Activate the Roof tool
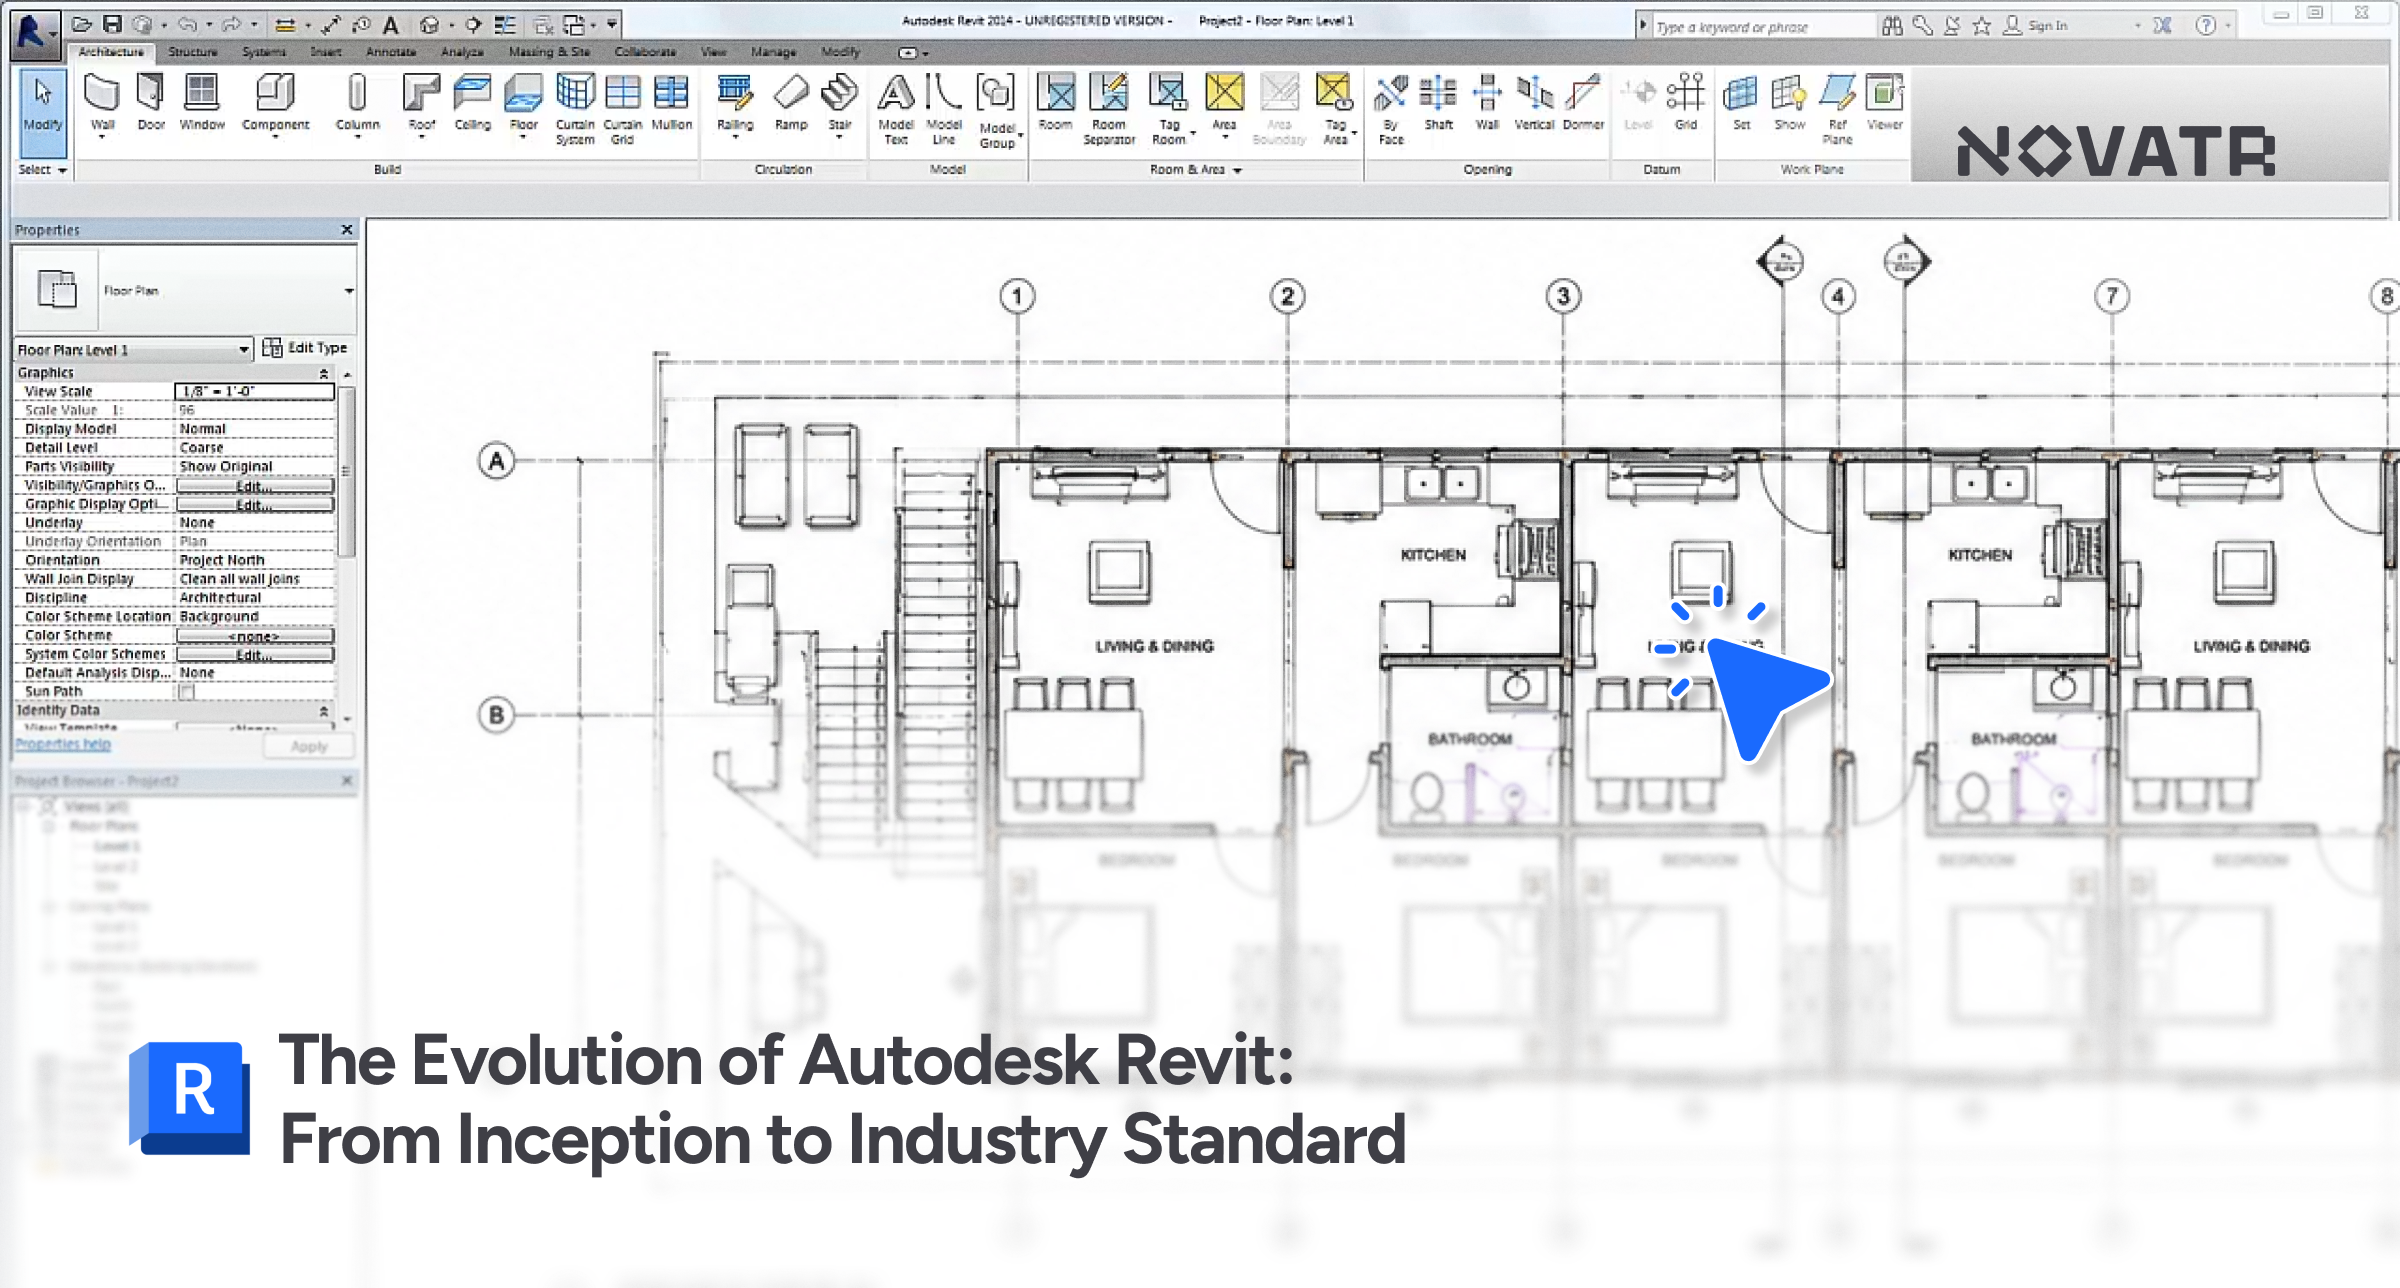Screen dimensions: 2400x1288 (421, 103)
